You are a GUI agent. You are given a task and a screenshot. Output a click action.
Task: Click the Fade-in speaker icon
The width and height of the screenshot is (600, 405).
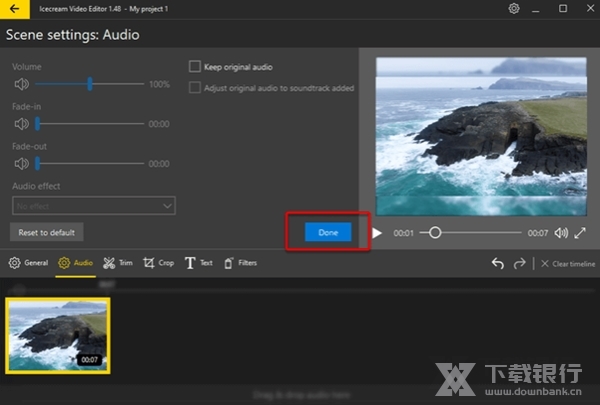[21, 124]
